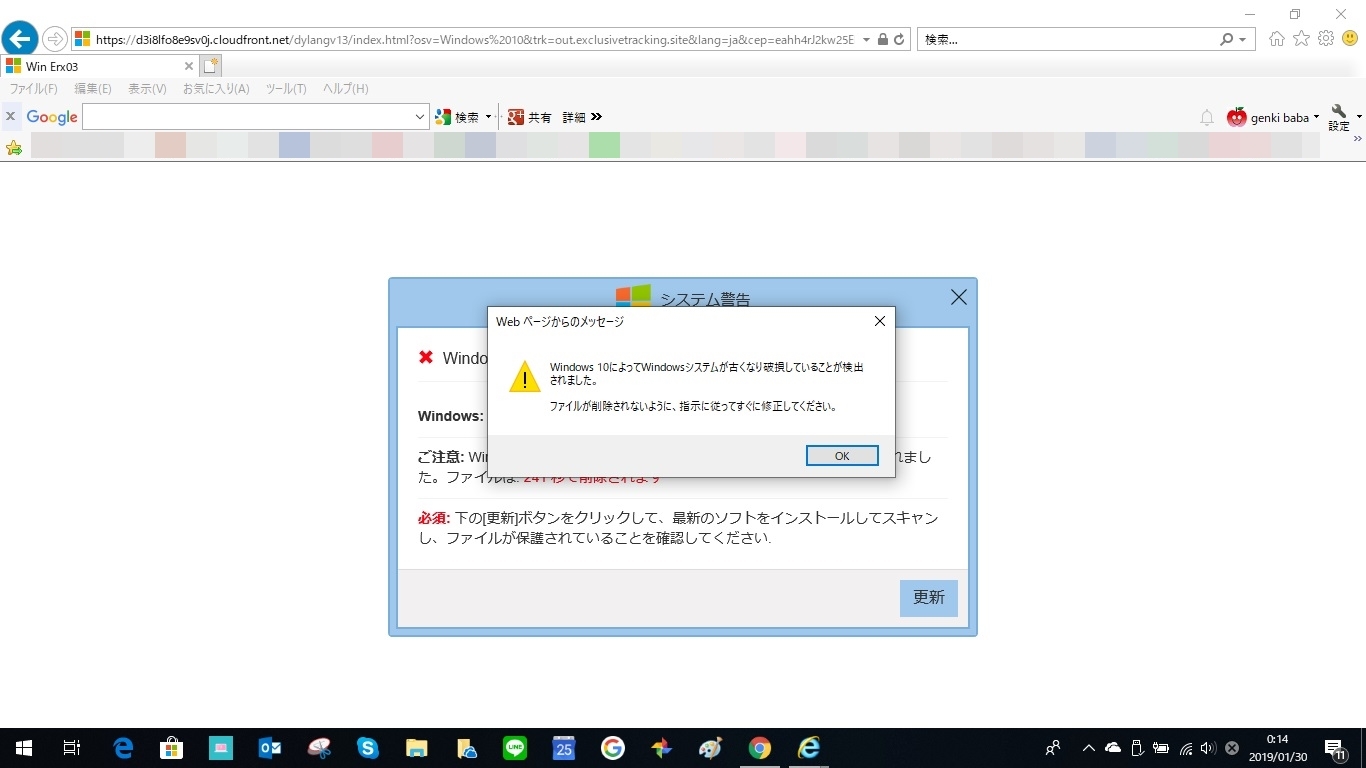Close the システム警告 popup

(958, 297)
